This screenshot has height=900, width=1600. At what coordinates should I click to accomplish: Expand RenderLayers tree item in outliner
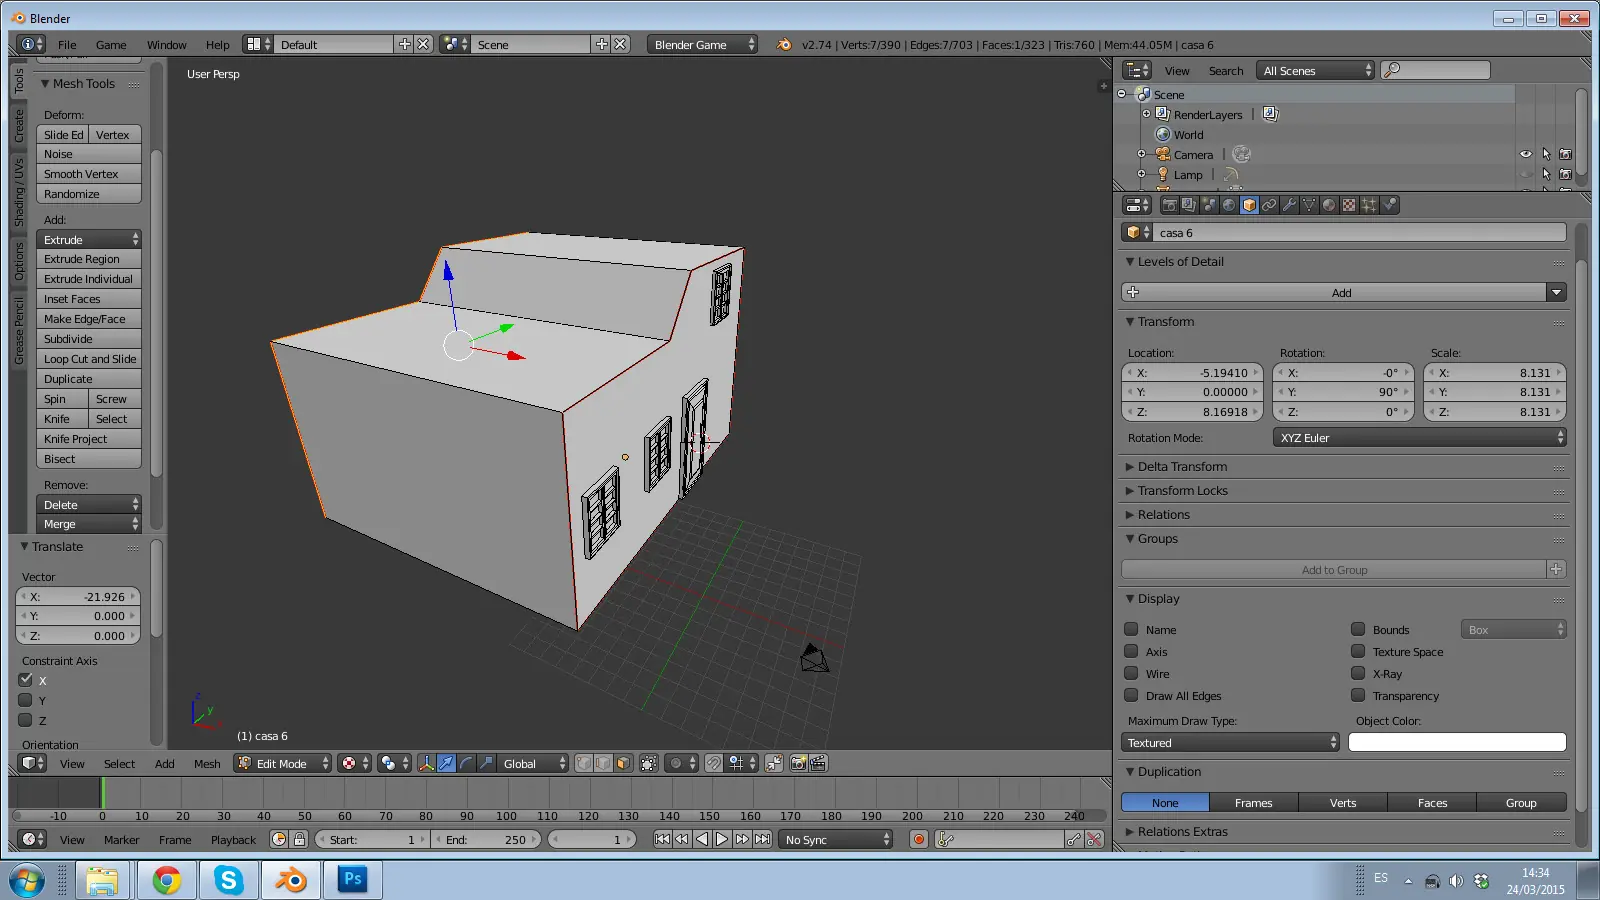(x=1146, y=114)
